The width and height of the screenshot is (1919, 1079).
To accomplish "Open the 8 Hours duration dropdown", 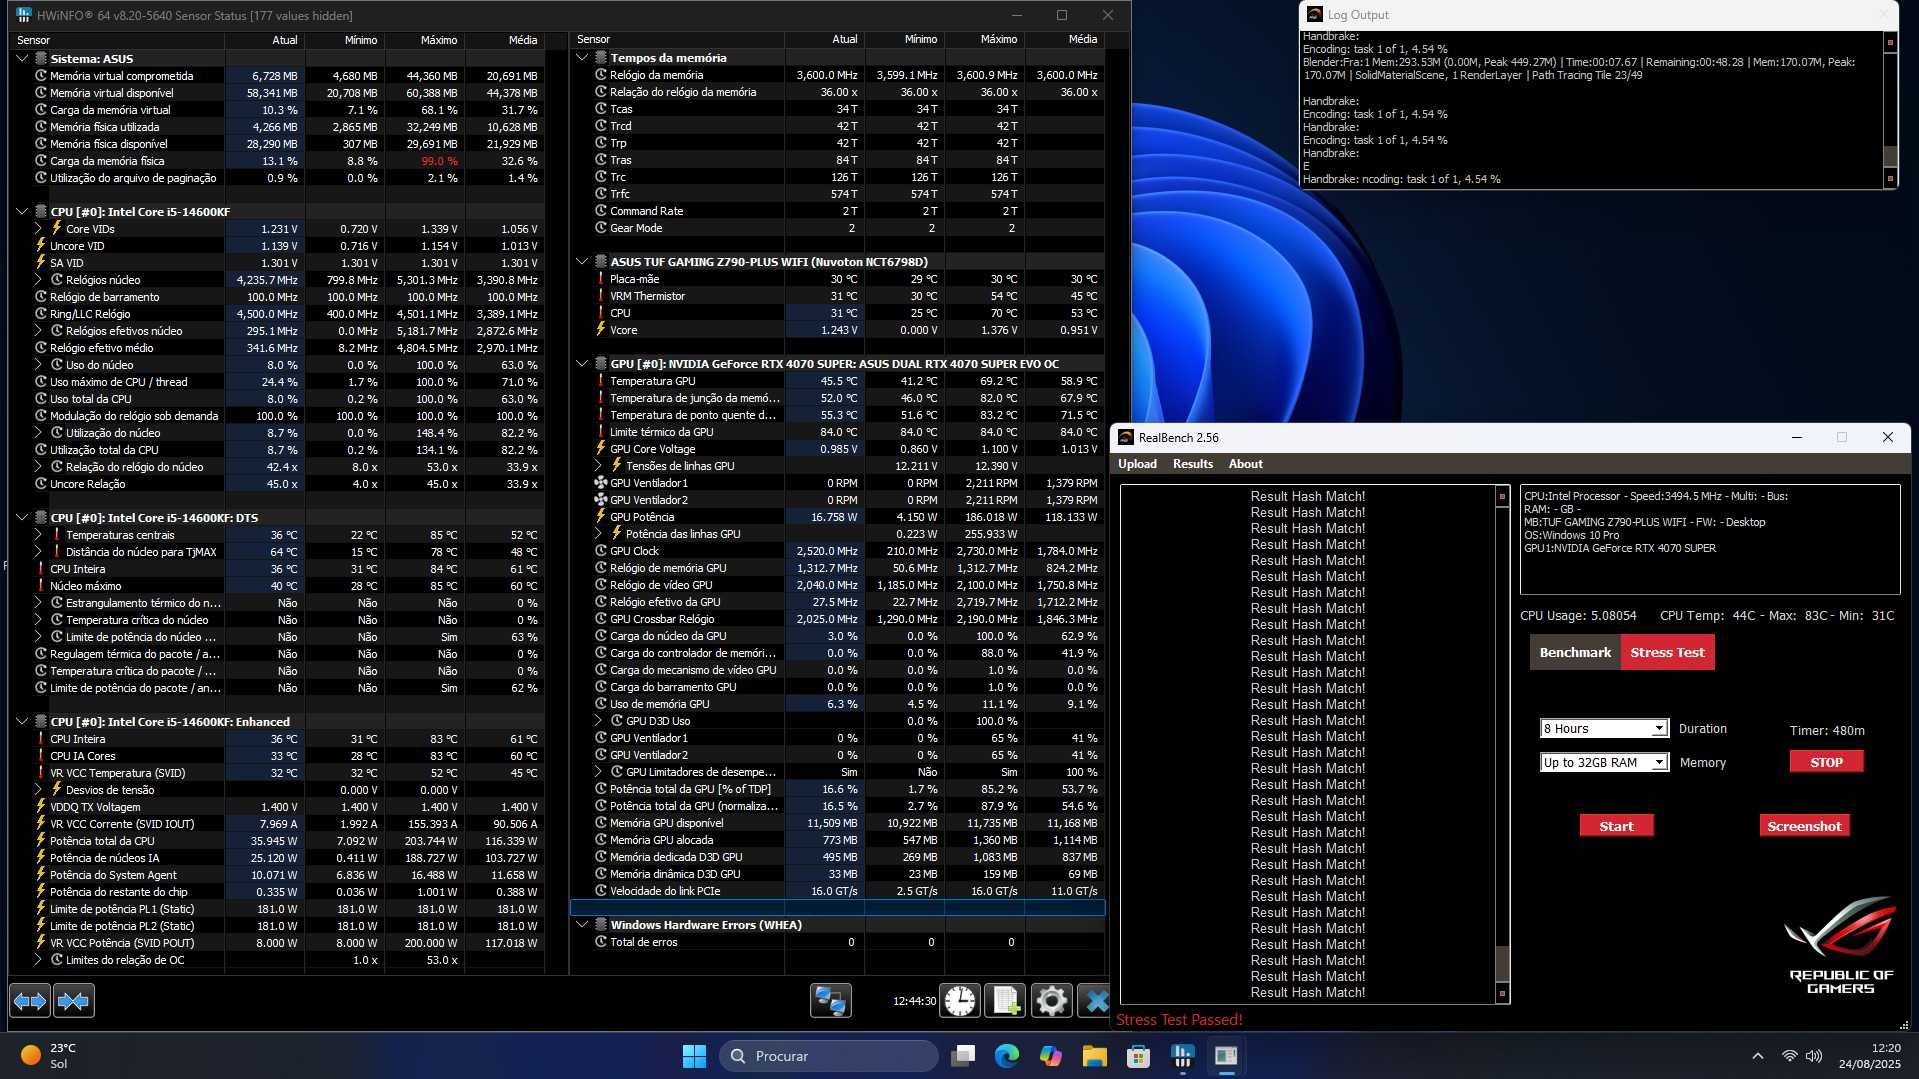I will click(x=1604, y=728).
